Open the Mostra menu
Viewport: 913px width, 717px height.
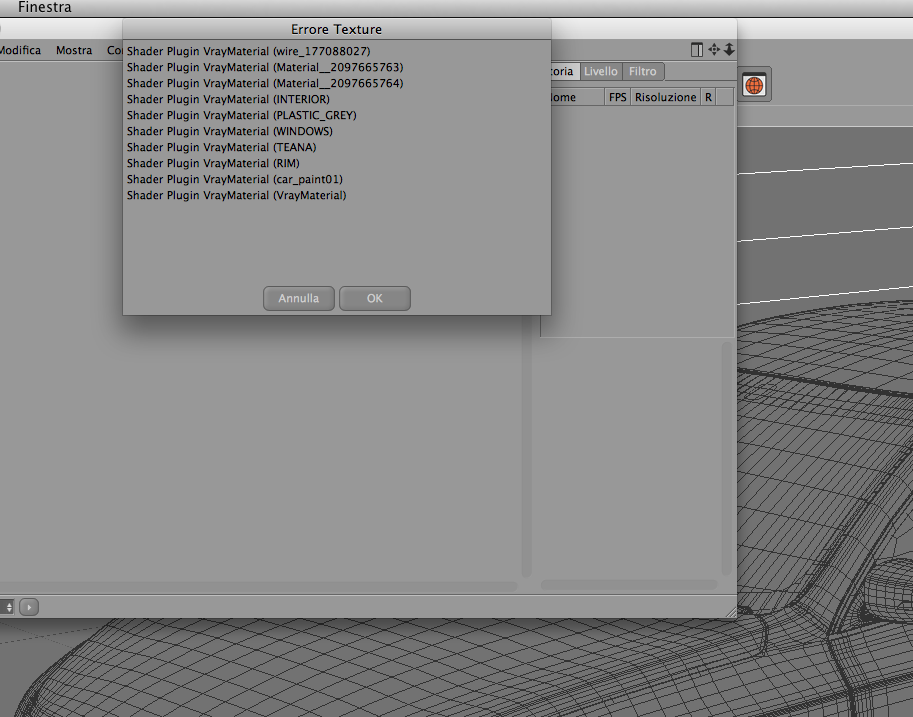74,50
